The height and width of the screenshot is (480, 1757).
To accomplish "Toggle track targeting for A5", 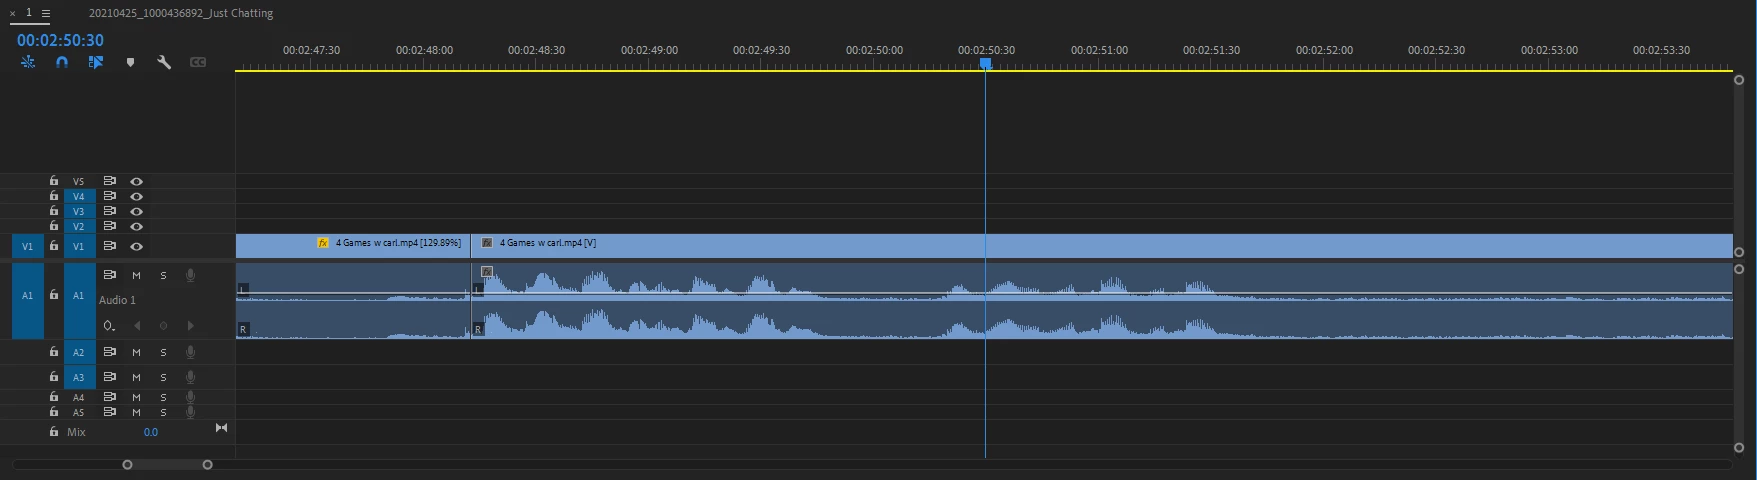I will click(79, 412).
